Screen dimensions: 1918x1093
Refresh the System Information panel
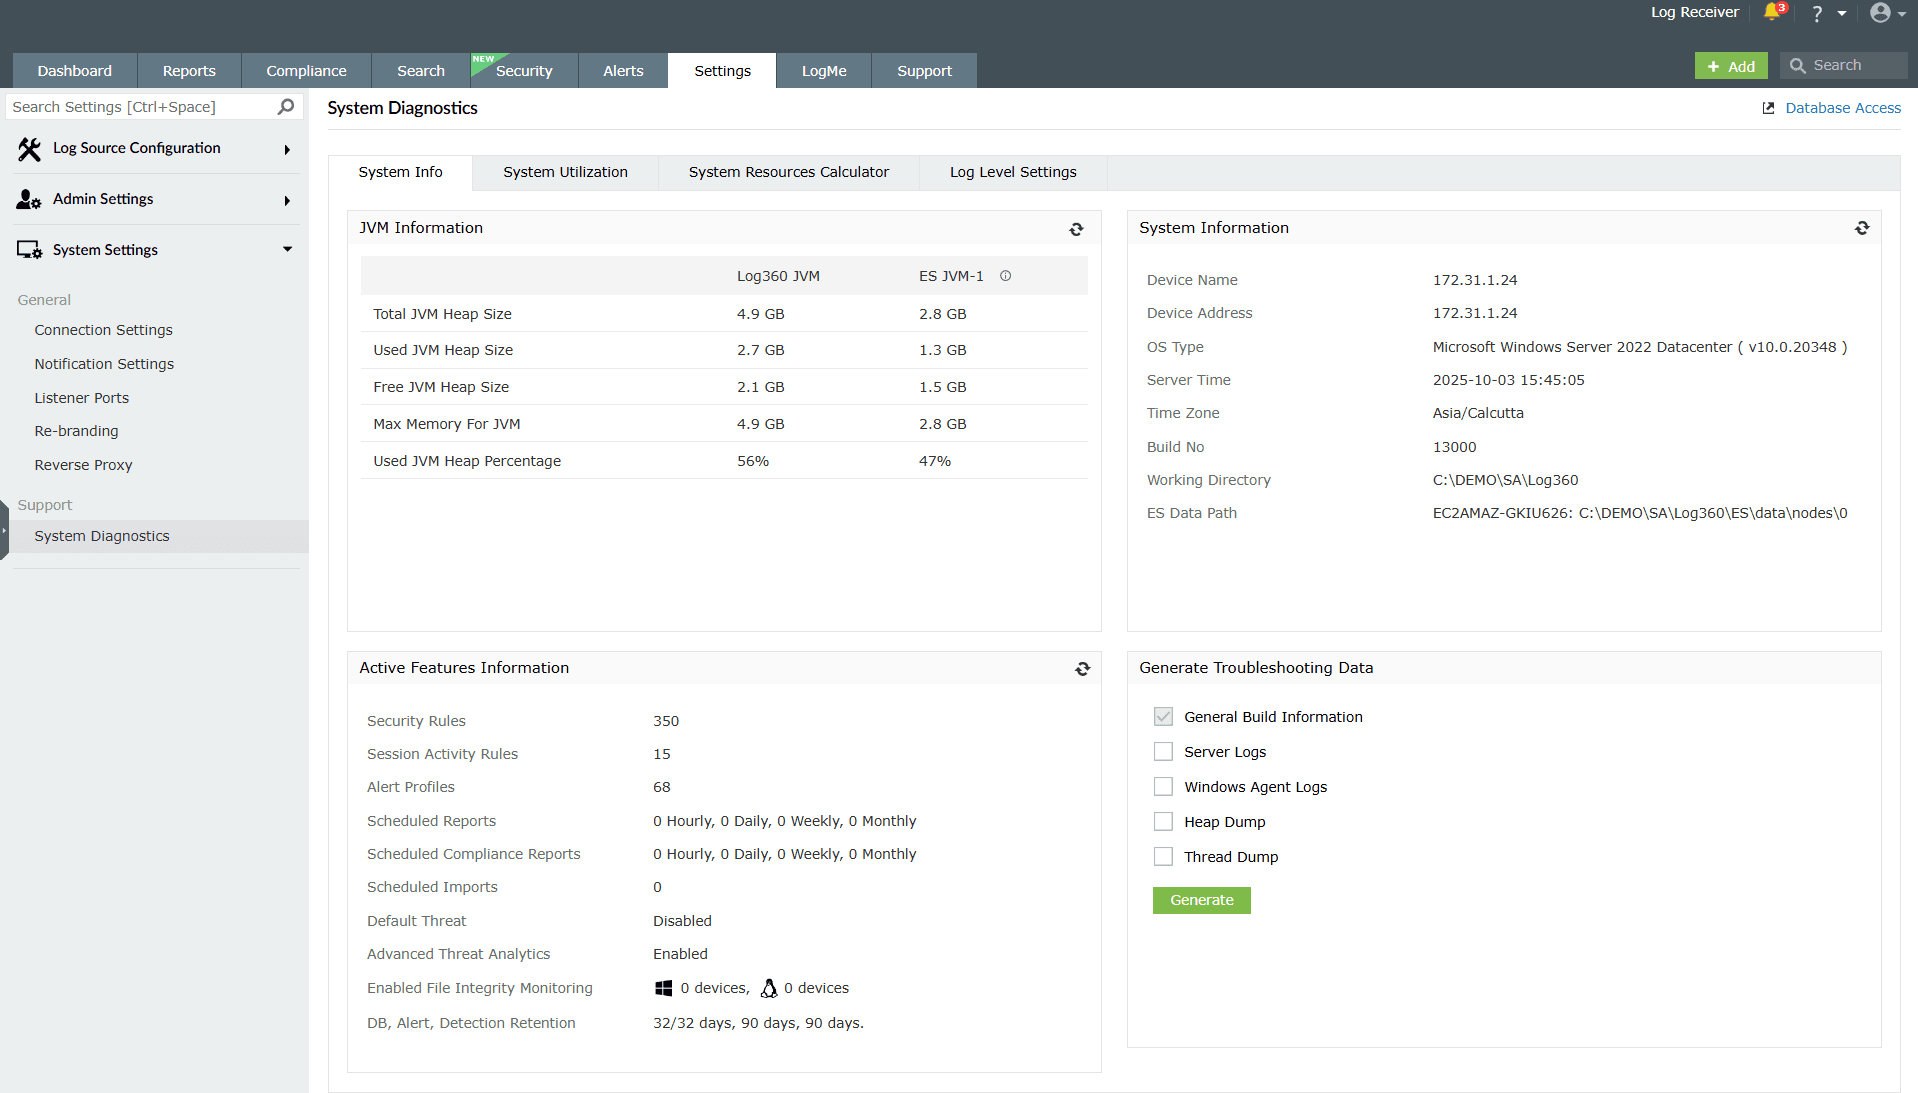pyautogui.click(x=1862, y=228)
